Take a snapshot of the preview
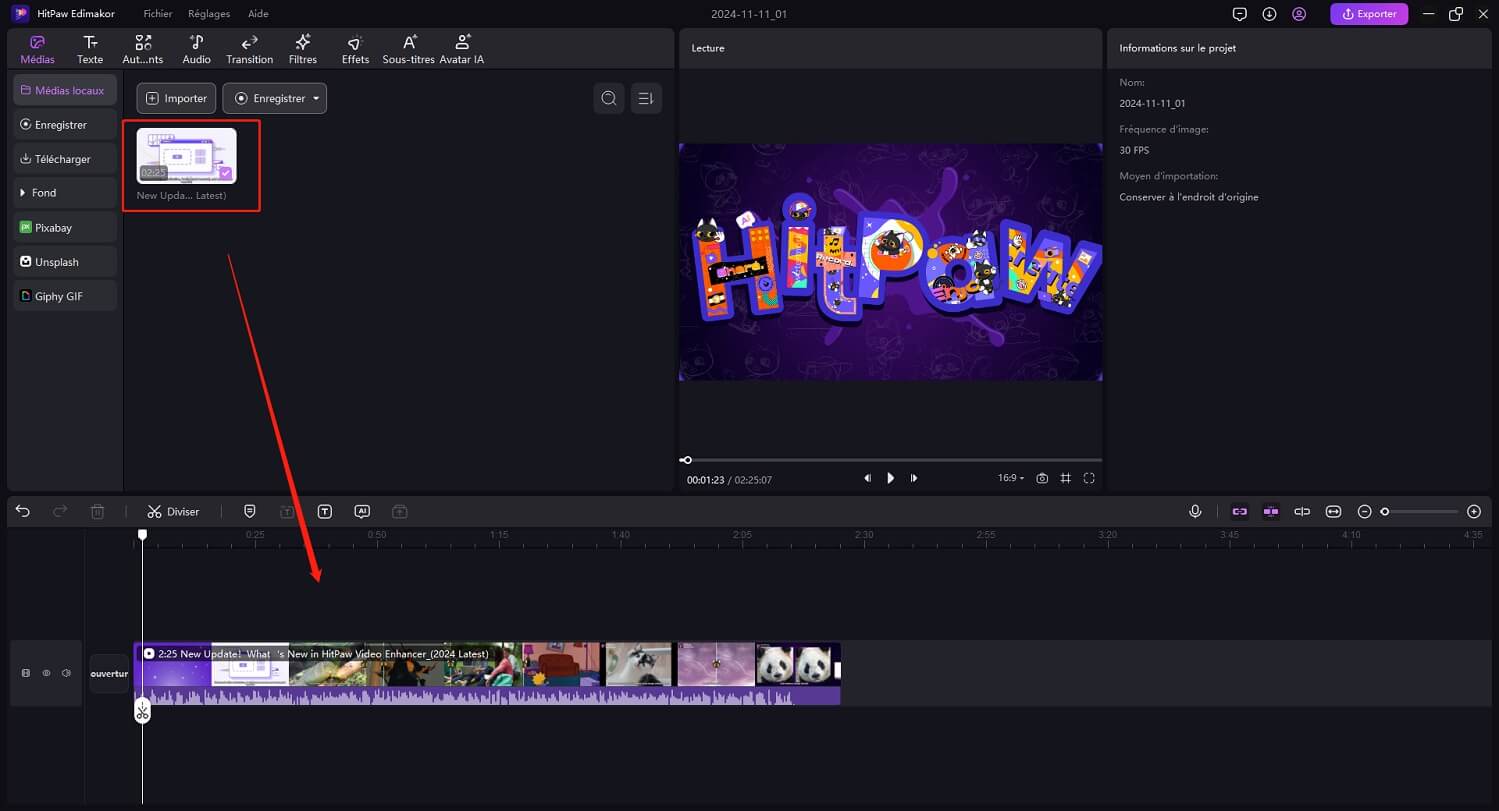 coord(1042,479)
